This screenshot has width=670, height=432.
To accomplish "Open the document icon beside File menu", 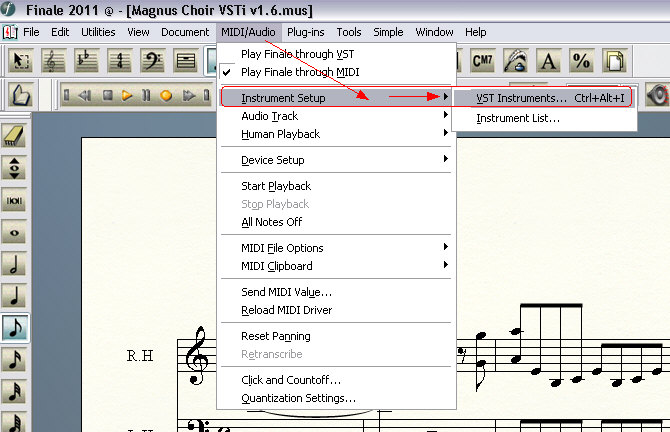I will 10,32.
